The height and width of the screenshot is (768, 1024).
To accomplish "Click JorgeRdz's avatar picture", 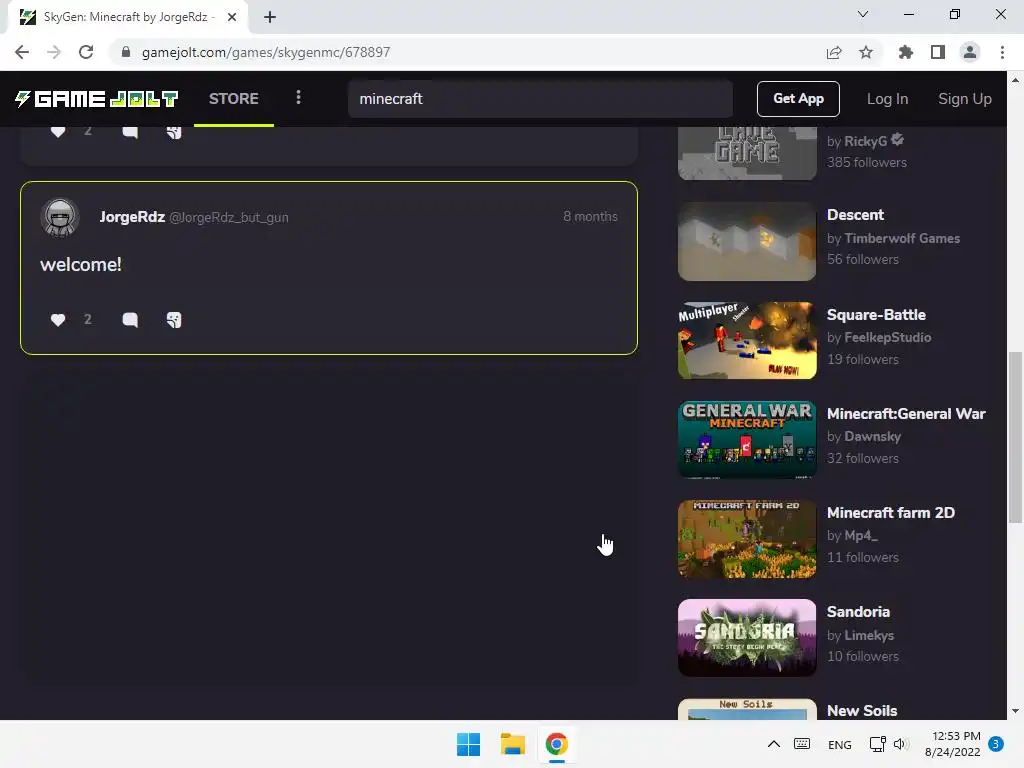I will (x=60, y=217).
